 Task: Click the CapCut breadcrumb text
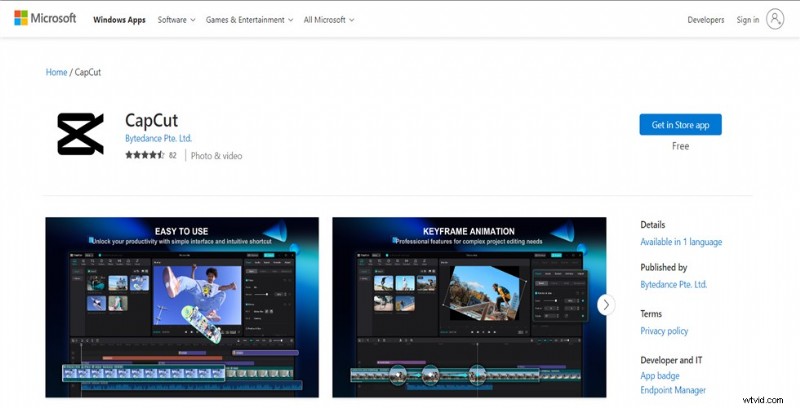point(88,72)
